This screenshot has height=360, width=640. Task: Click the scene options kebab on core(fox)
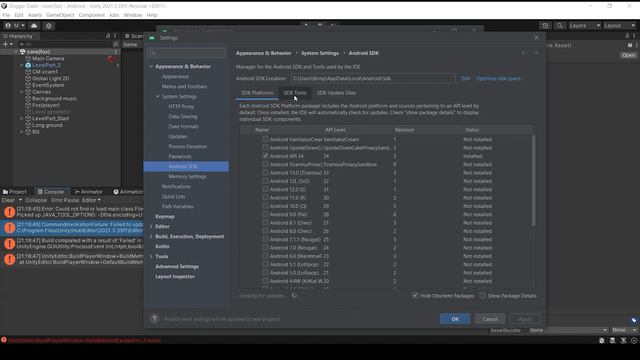point(116,52)
